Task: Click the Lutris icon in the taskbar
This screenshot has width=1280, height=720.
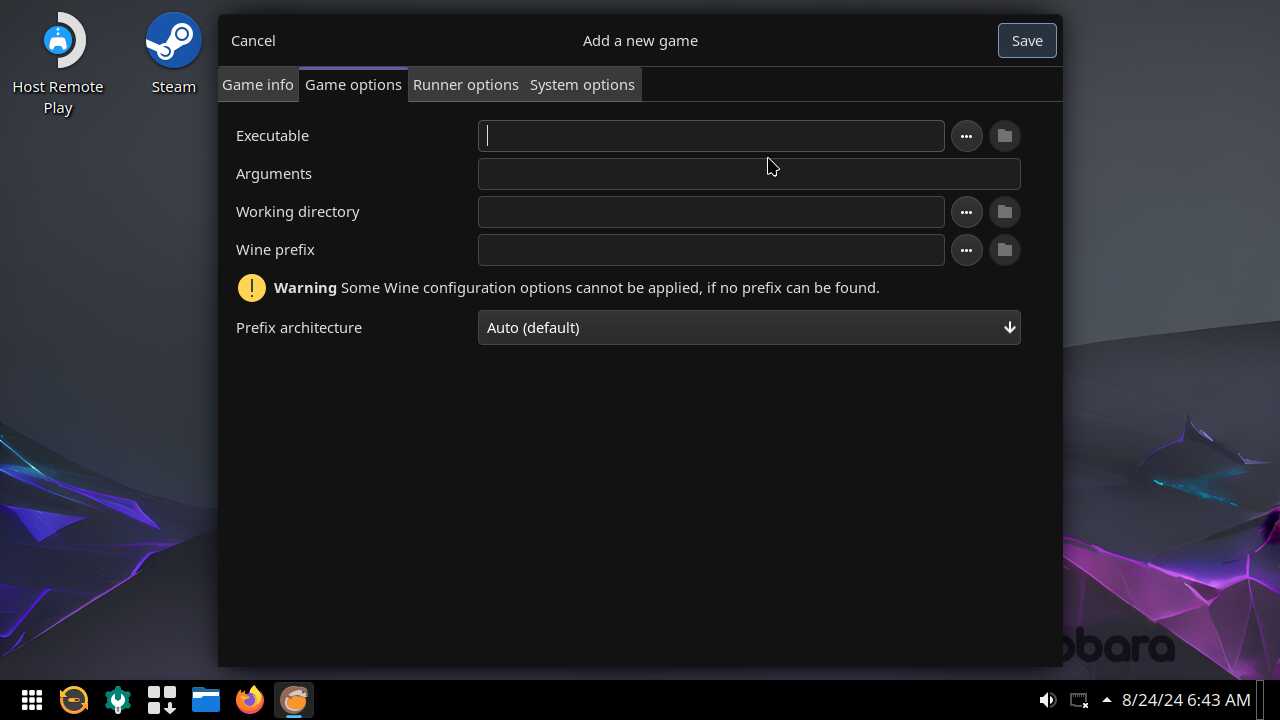Action: click(x=294, y=700)
